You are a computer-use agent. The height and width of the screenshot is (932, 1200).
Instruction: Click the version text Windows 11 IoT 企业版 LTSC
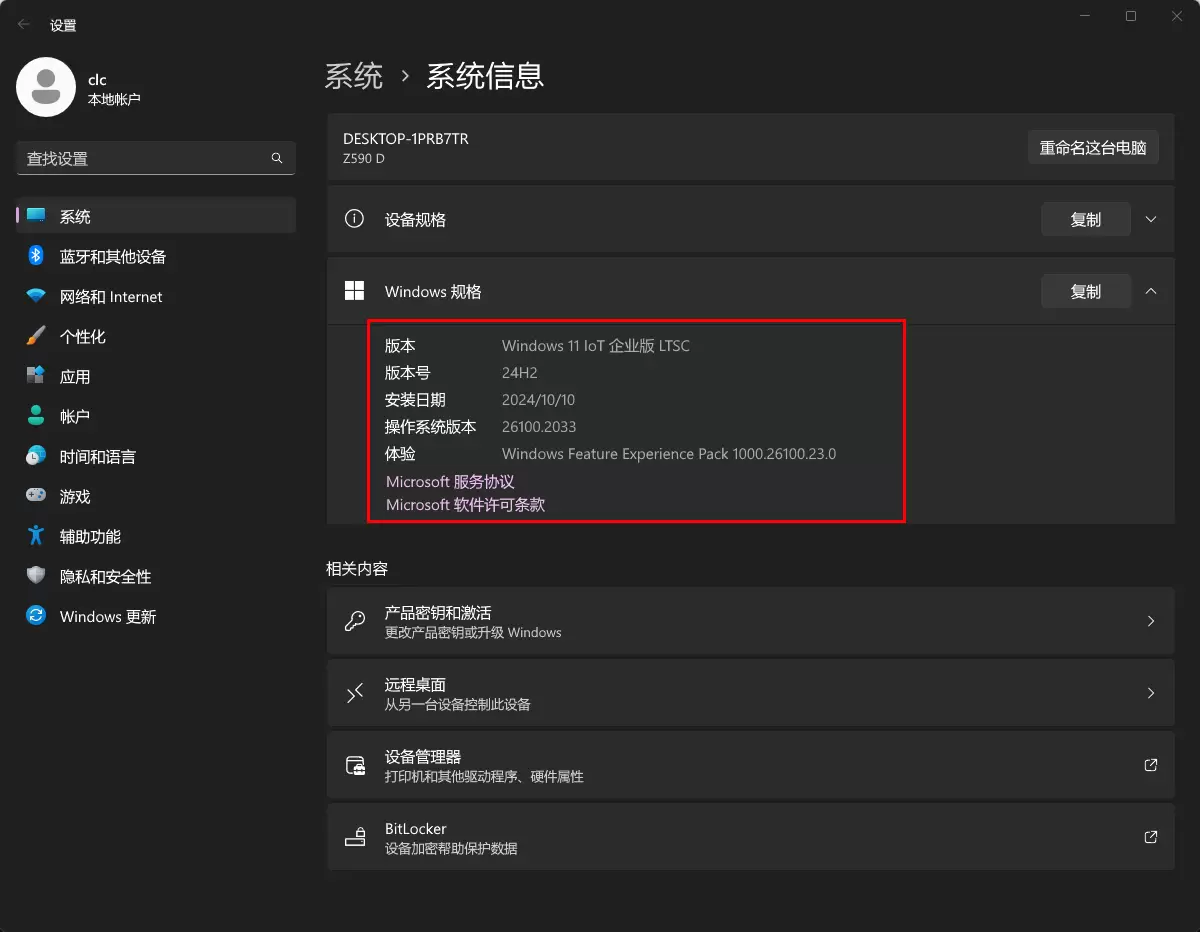596,346
